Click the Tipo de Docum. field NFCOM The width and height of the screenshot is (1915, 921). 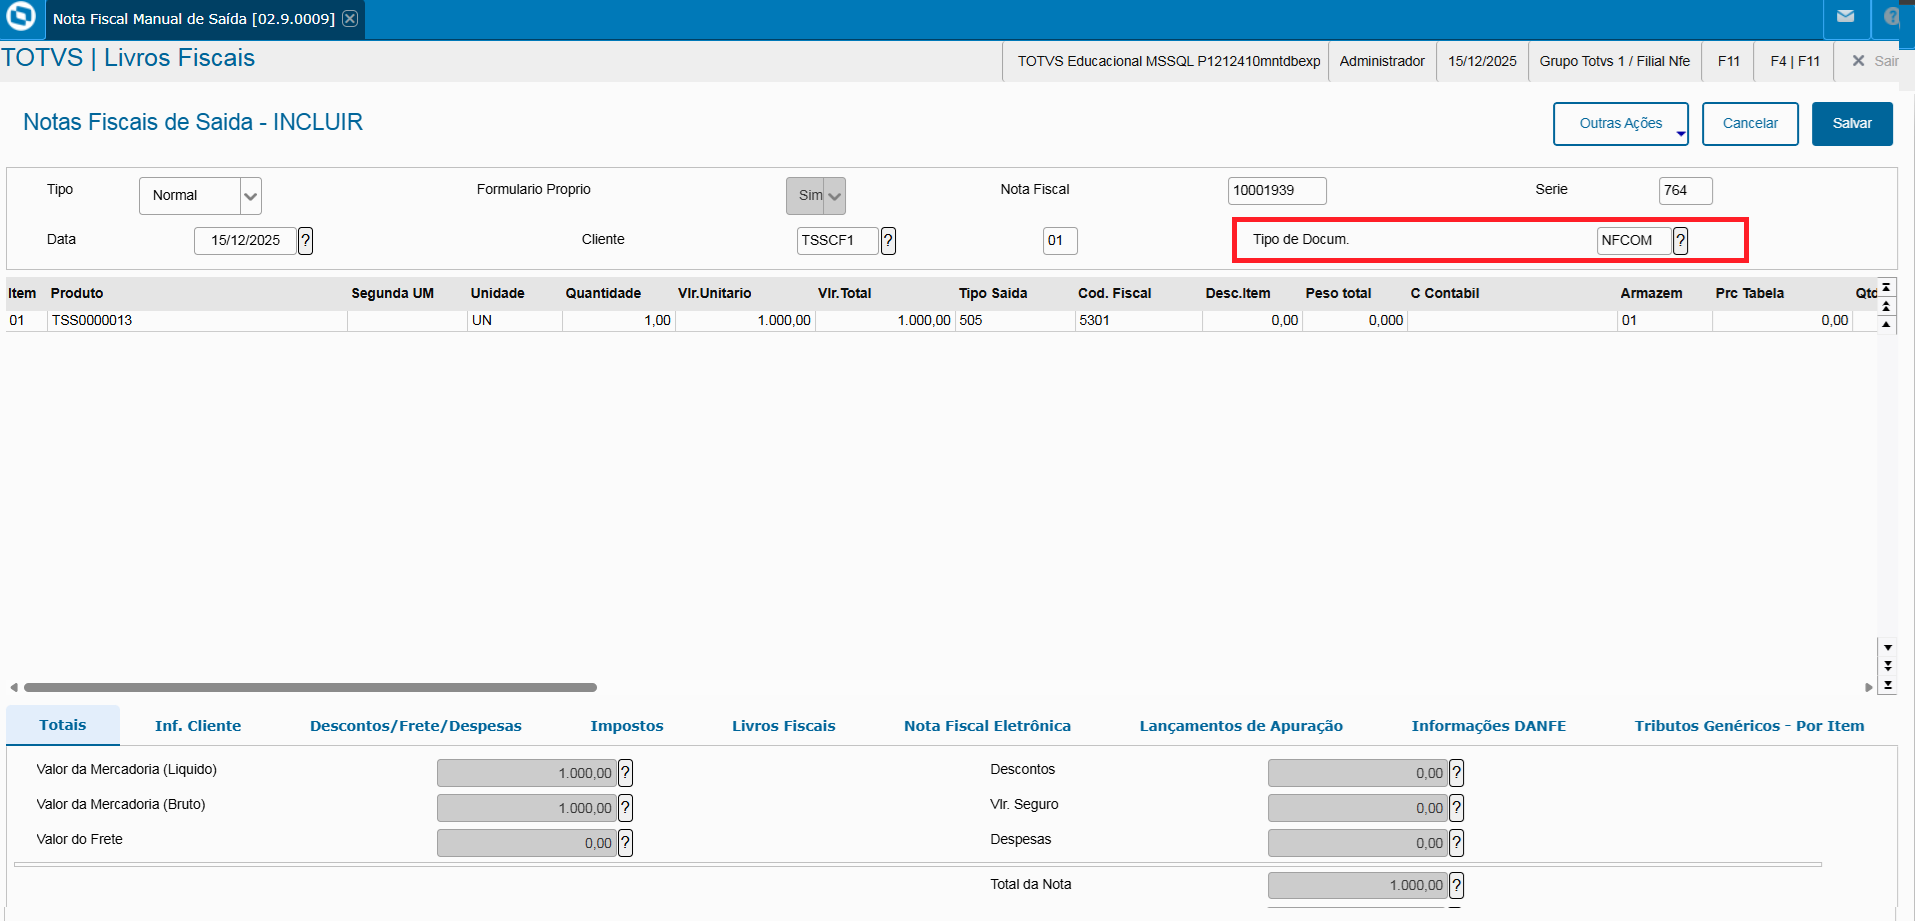(1634, 240)
